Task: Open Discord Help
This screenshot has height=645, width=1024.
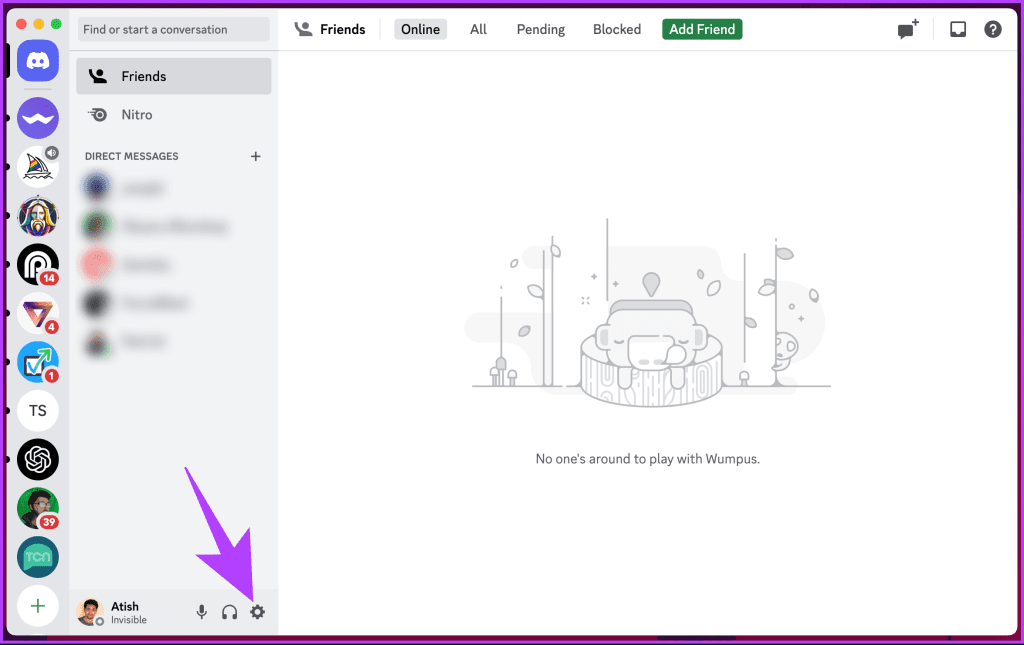Action: [992, 29]
